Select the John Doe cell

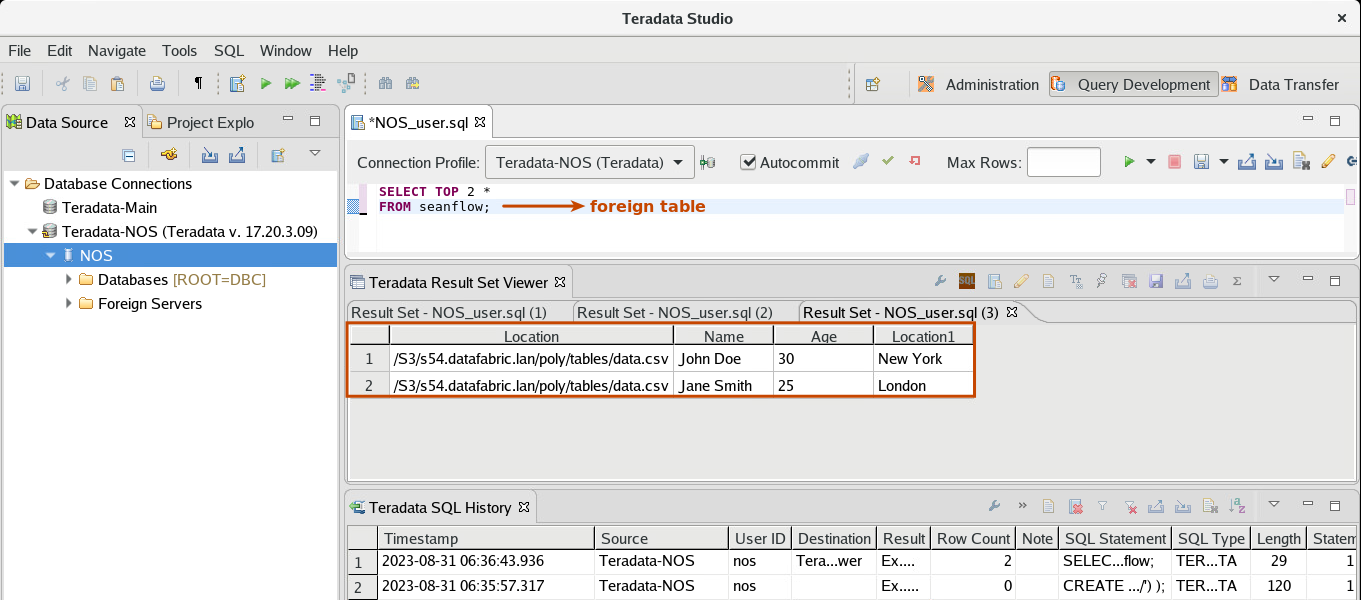click(x=723, y=359)
